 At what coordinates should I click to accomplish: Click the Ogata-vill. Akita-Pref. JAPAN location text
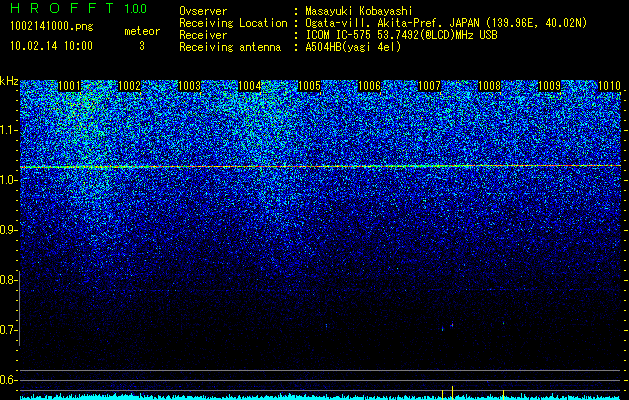coord(446,23)
